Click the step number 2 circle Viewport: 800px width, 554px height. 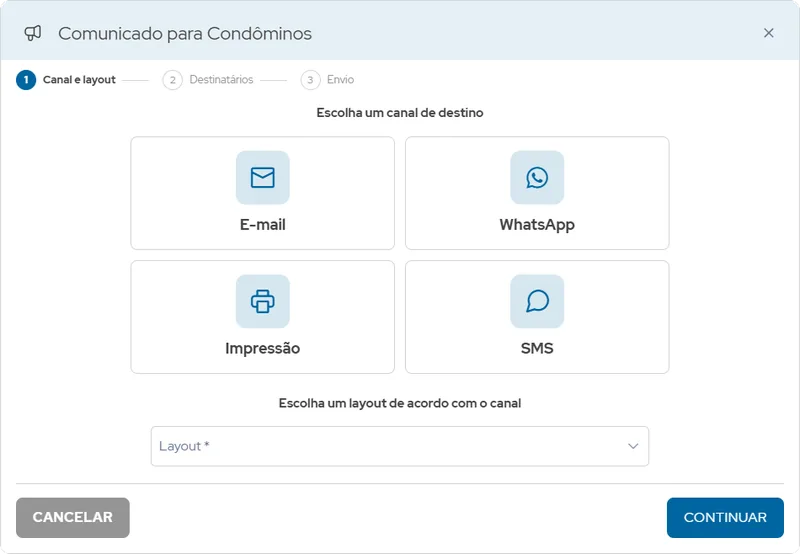(x=172, y=80)
